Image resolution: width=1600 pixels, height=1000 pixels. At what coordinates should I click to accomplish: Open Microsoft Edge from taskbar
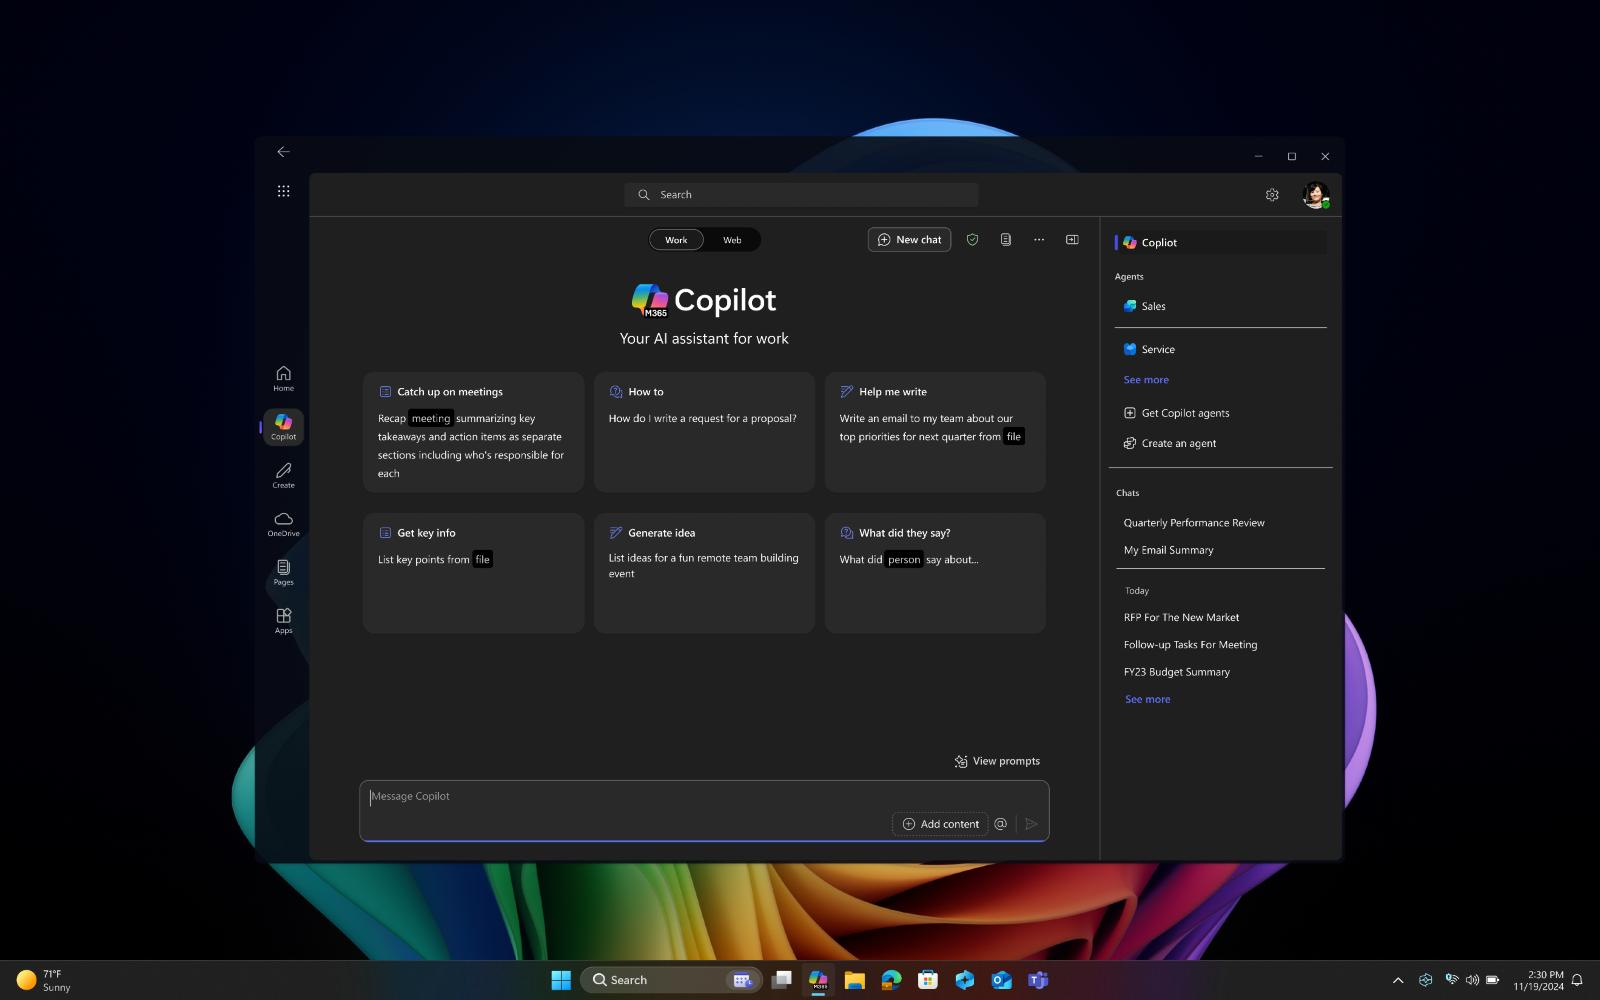point(891,980)
